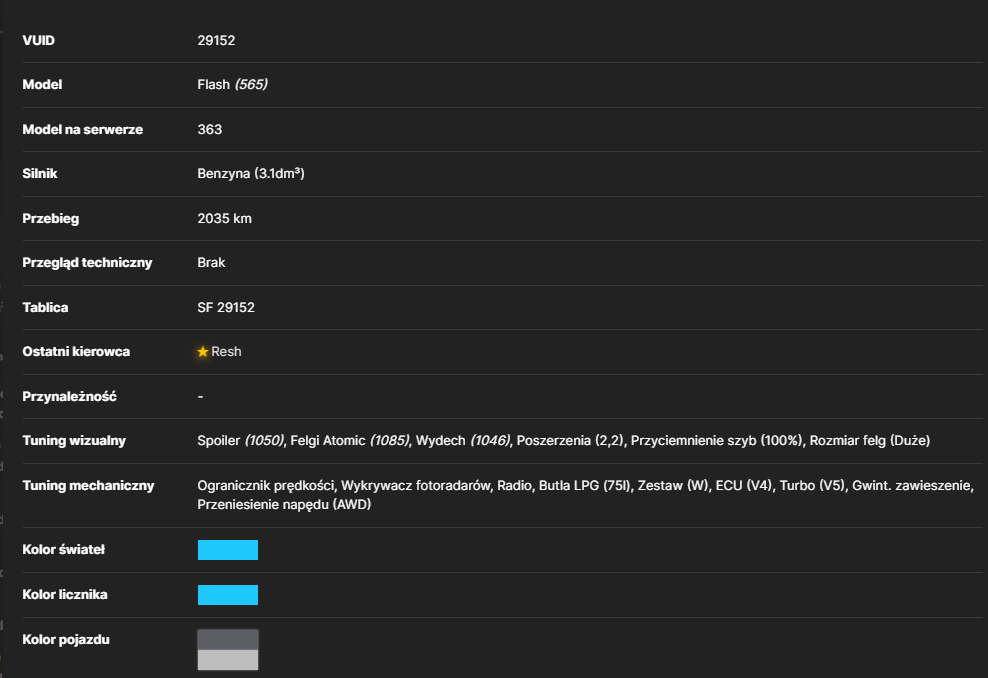The image size is (988, 678).
Task: Click the VUID value 29152
Action: point(216,40)
